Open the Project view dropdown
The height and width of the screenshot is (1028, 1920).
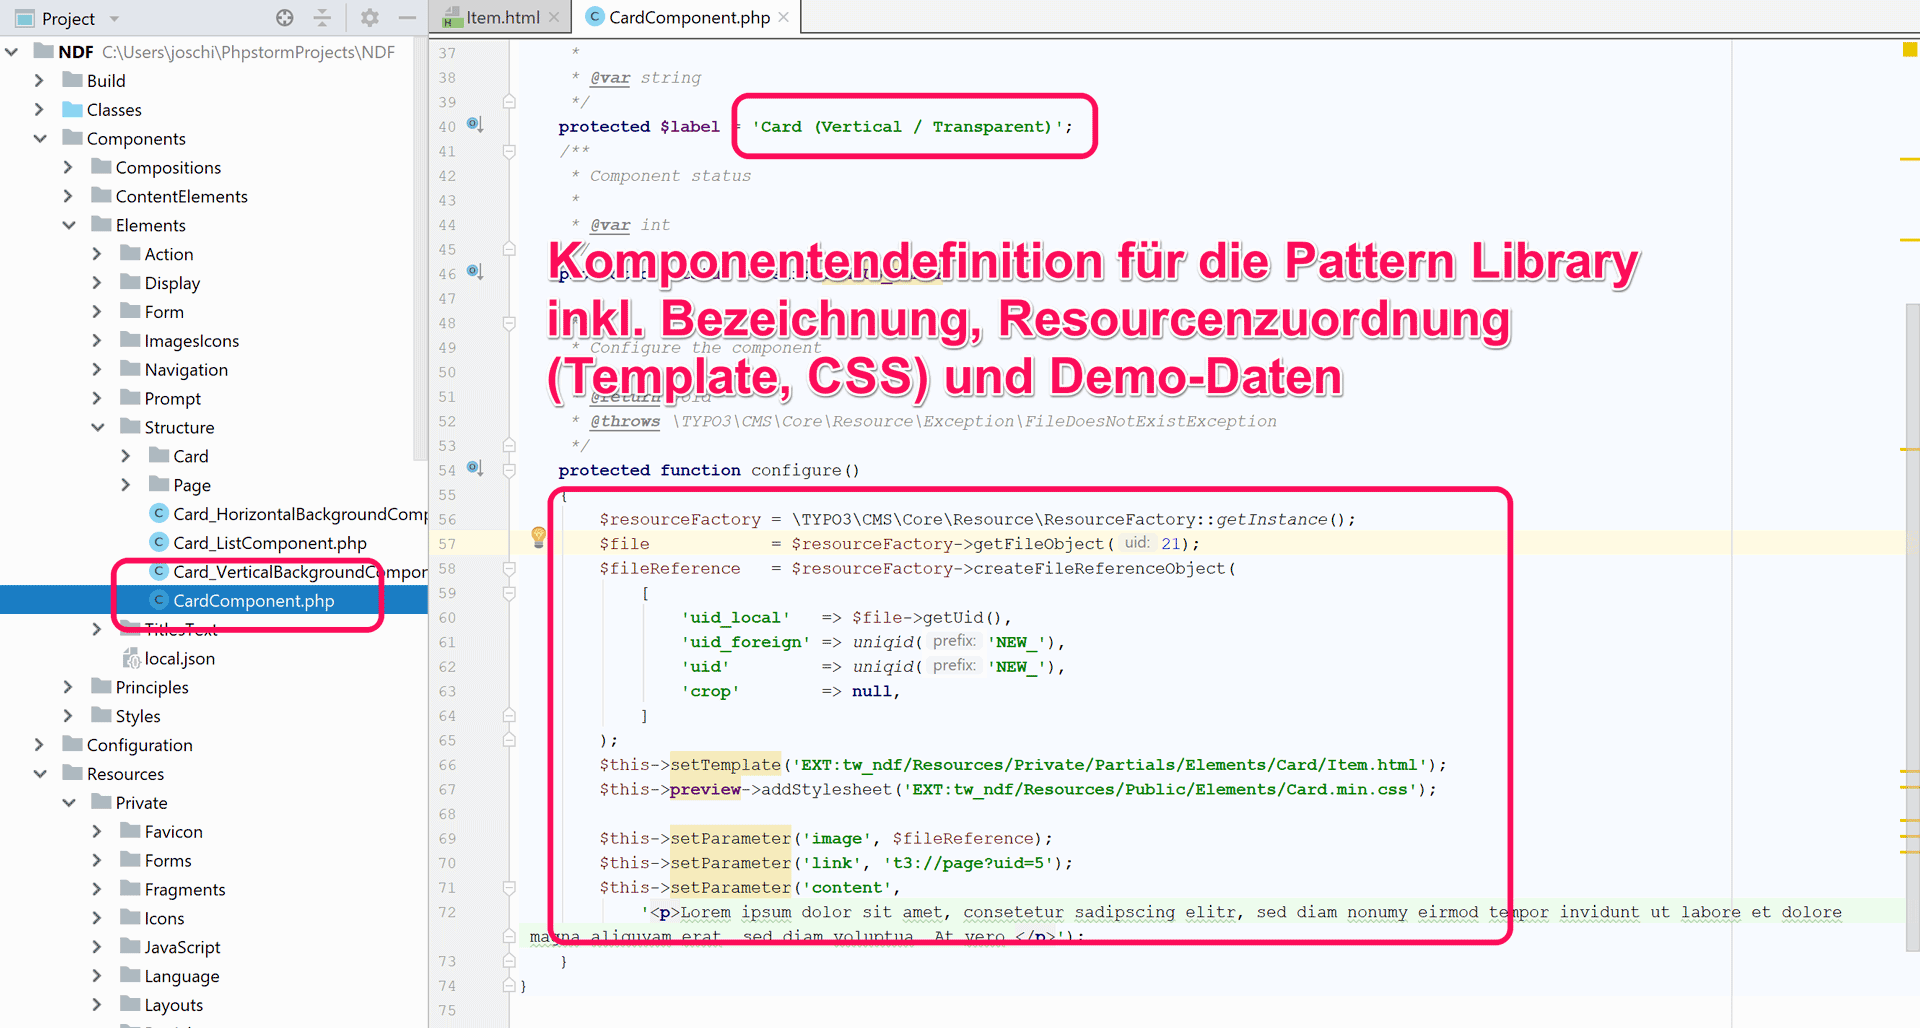click(x=114, y=18)
